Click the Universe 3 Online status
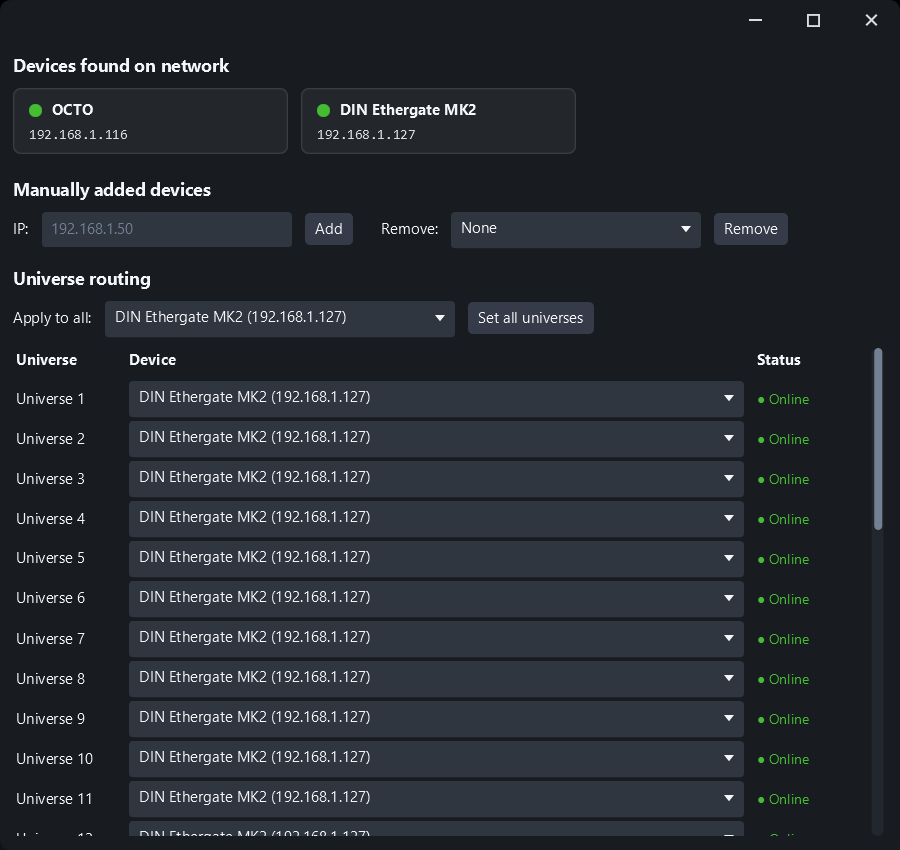Viewport: 900px width, 850px height. coord(783,479)
